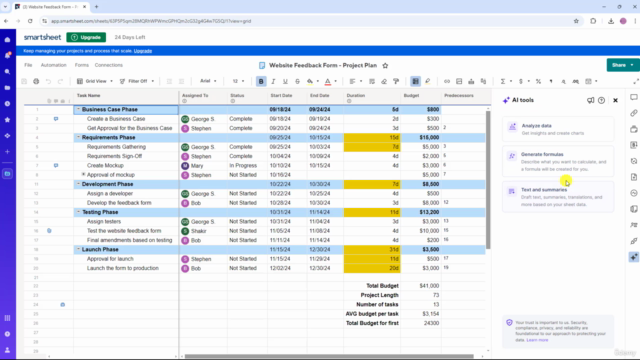
Task: Click the Create plus icon in sidebar
Action: point(7,151)
